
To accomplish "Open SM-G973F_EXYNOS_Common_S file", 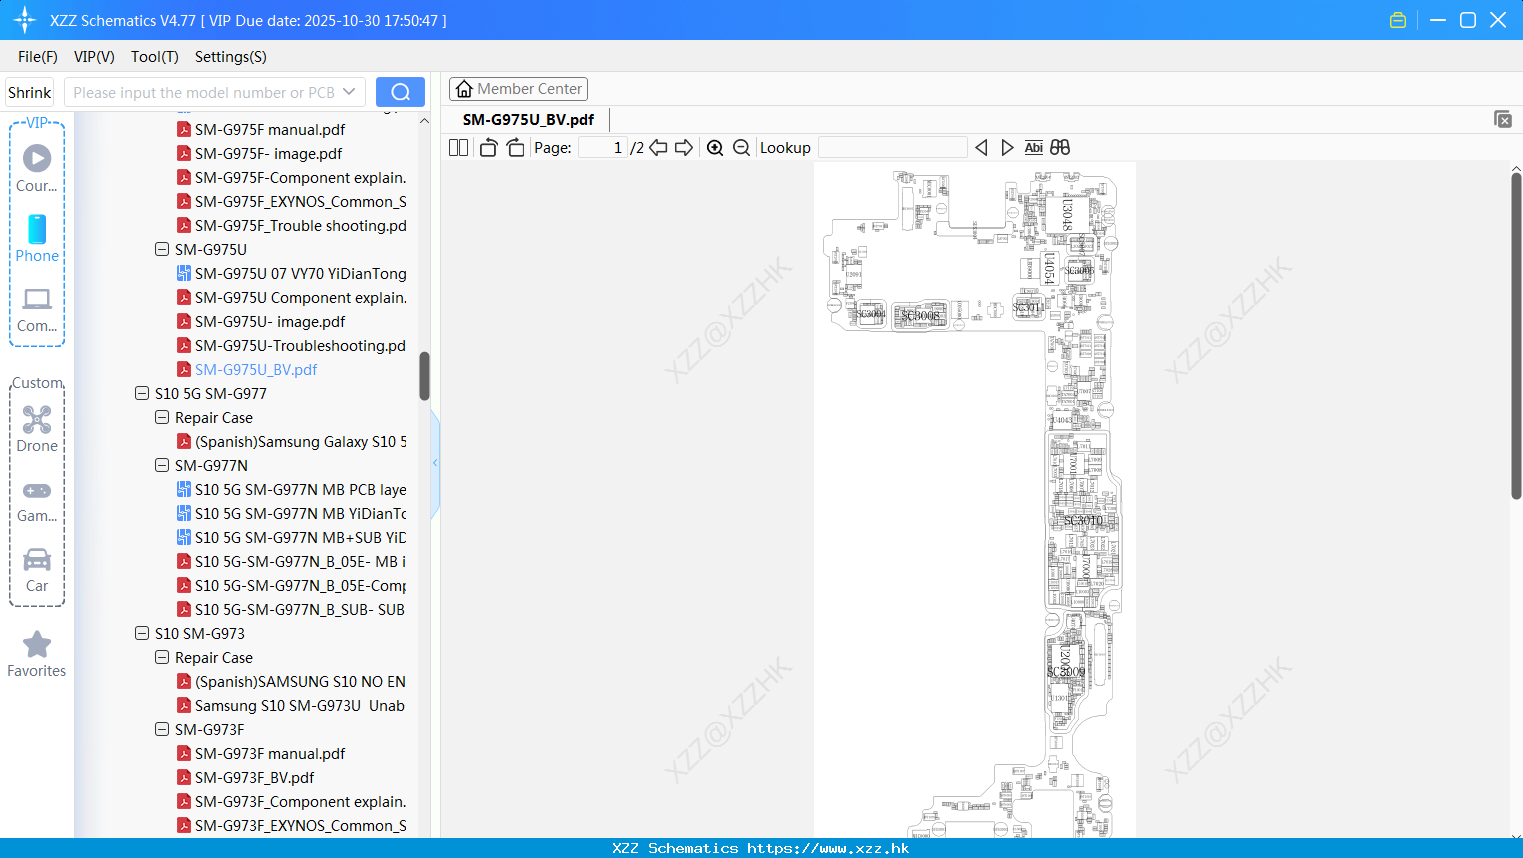I will tap(292, 825).
